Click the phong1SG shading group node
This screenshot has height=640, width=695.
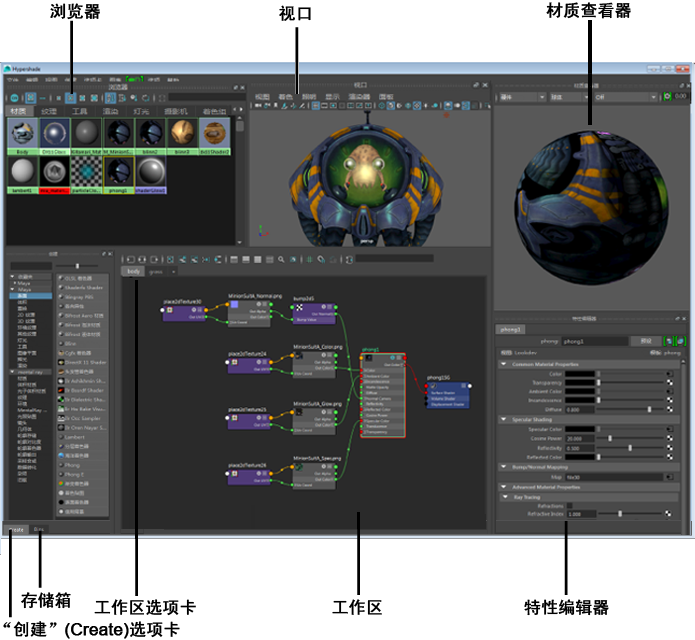click(448, 394)
